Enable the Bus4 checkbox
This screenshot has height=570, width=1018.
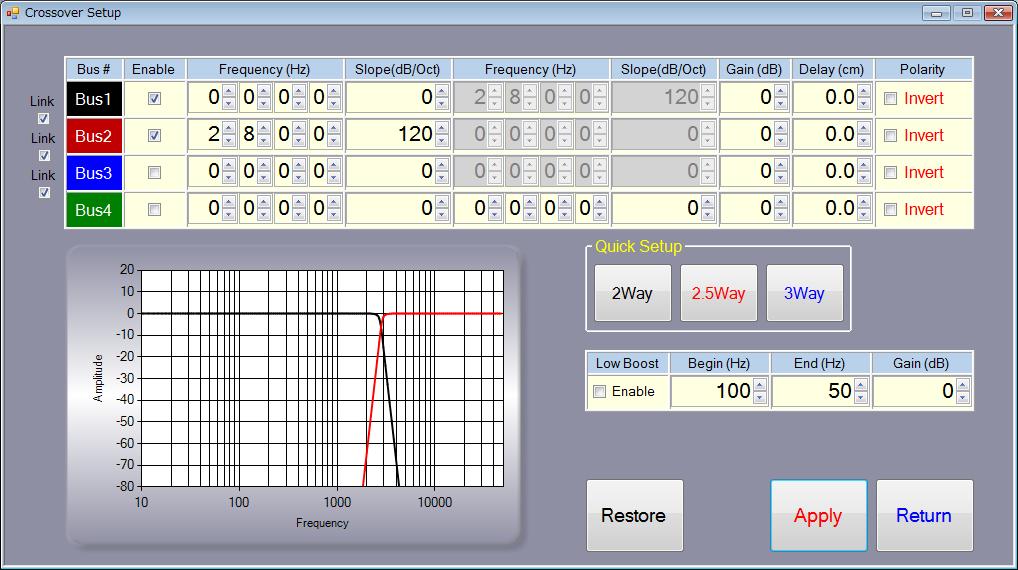[154, 210]
